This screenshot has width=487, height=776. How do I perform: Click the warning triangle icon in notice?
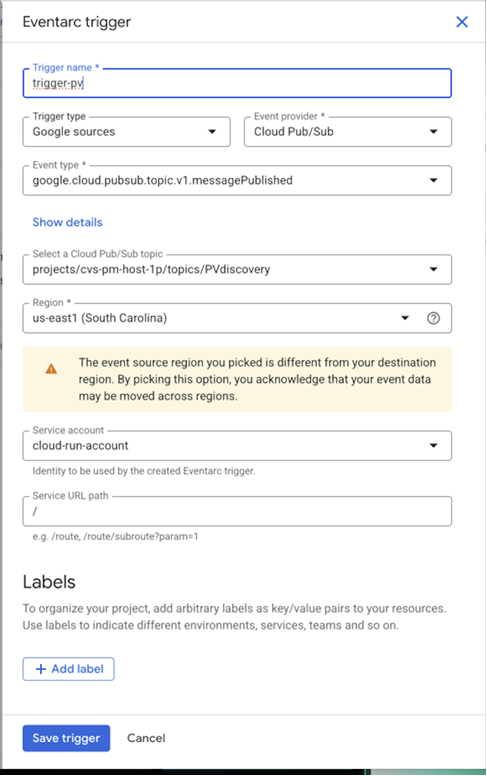click(x=51, y=369)
